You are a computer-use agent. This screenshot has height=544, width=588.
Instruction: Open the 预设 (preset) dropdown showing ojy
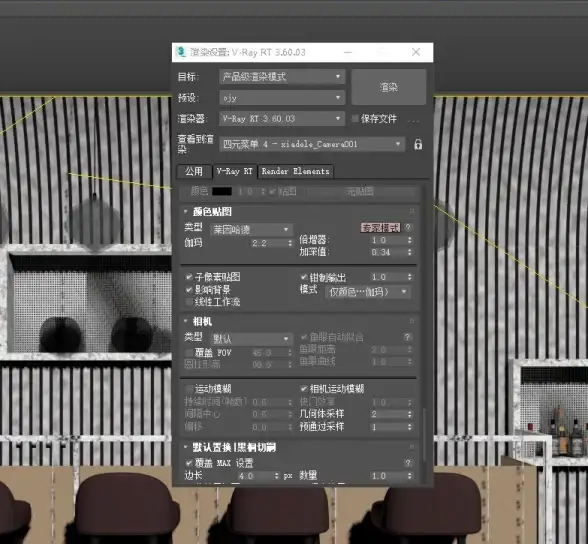click(x=282, y=98)
